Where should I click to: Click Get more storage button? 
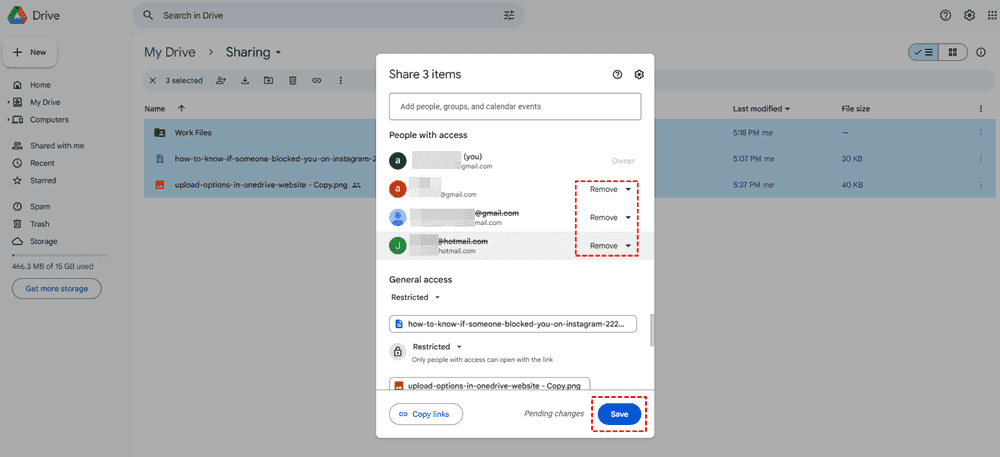(57, 289)
